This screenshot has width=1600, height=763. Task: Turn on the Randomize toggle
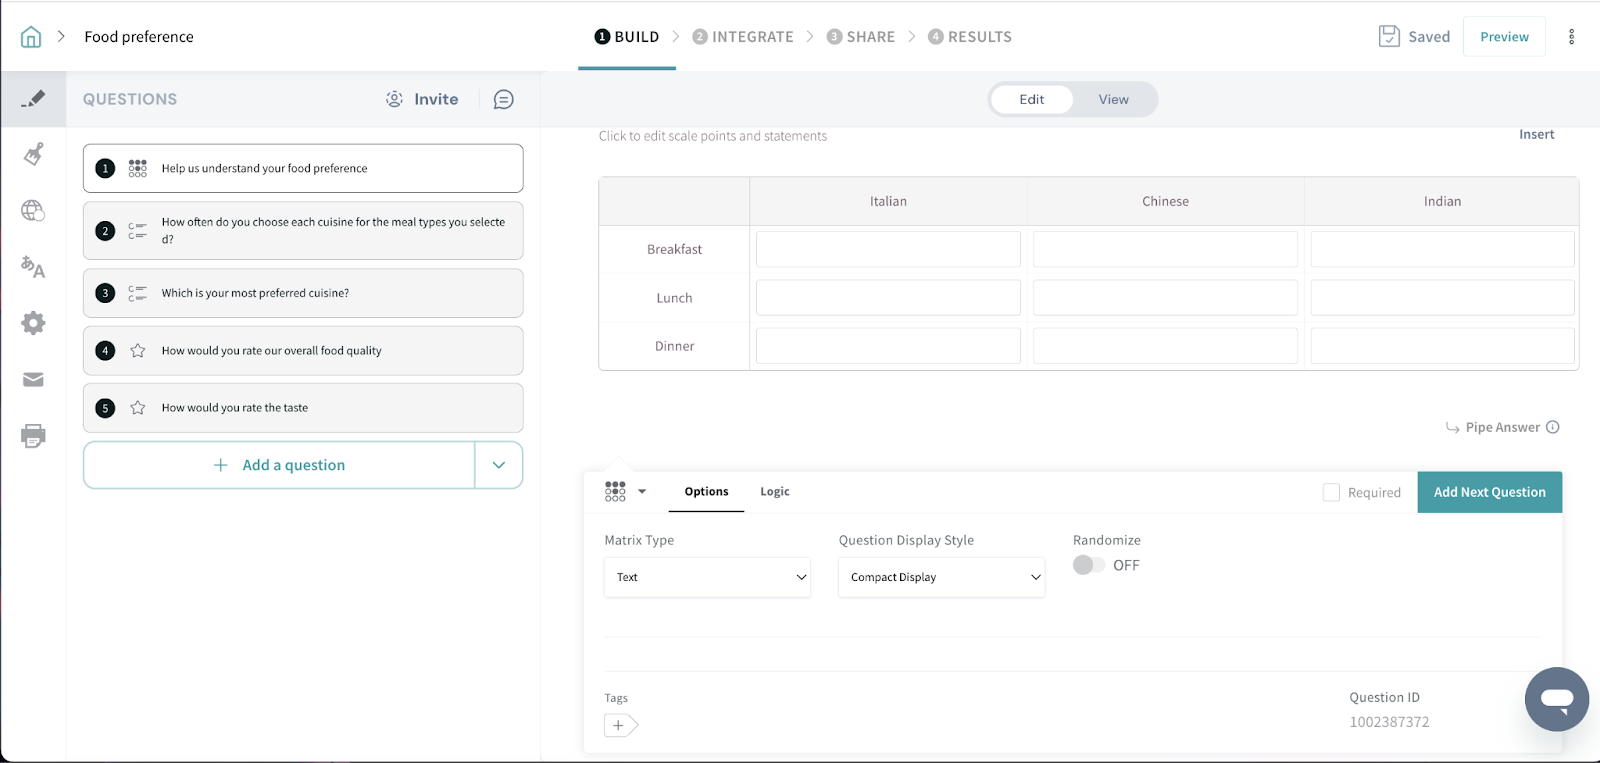[x=1088, y=565]
